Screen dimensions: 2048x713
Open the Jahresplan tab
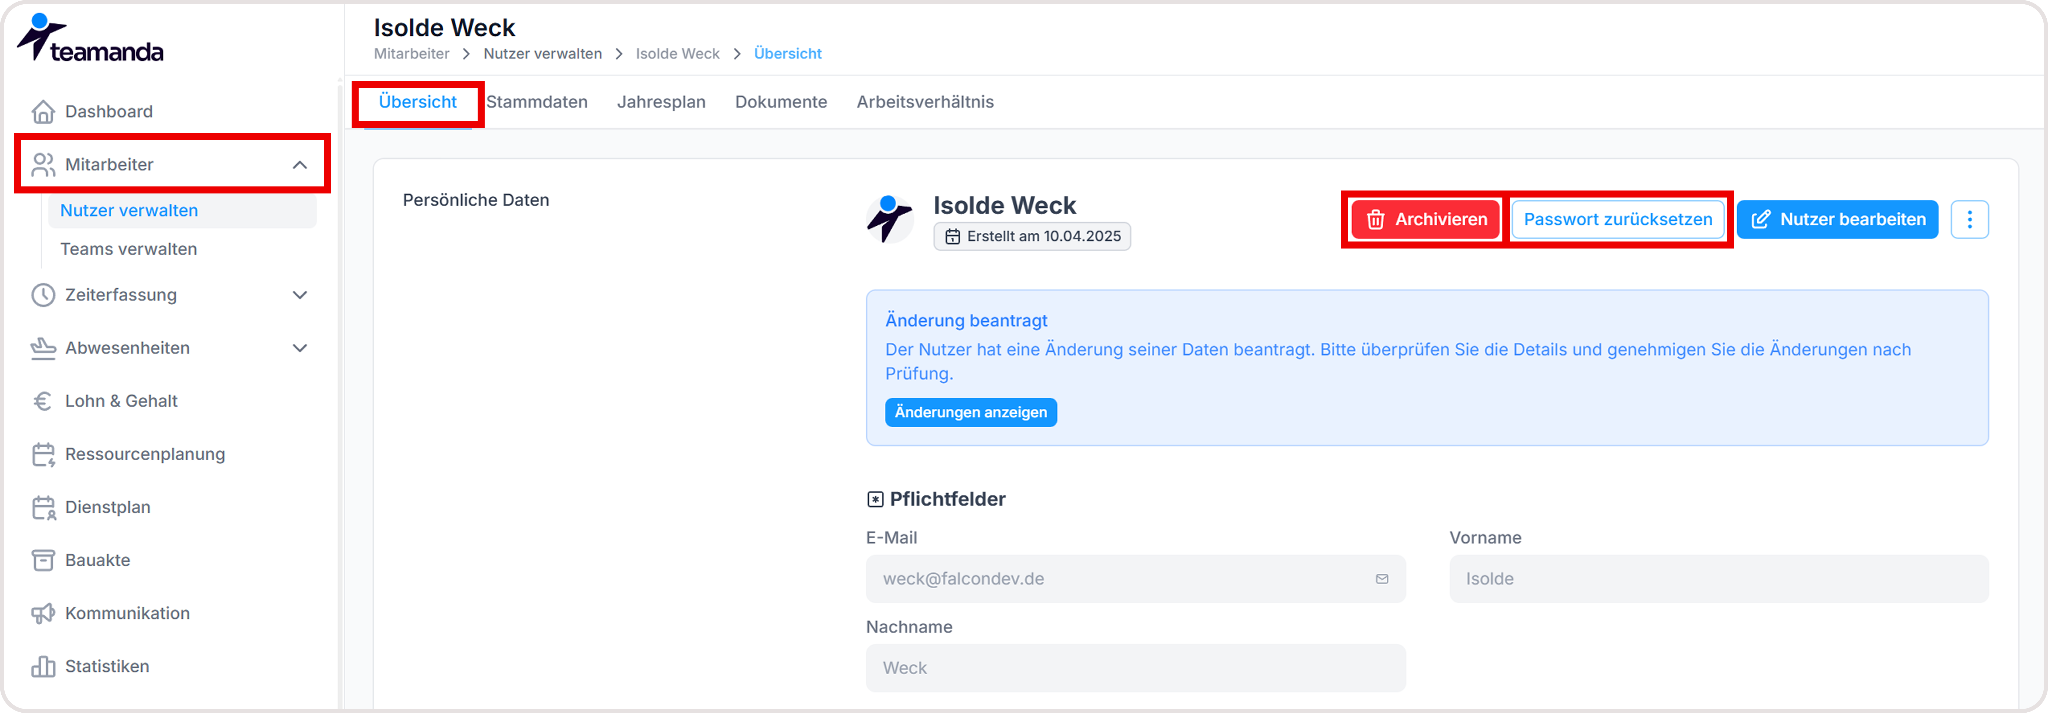pos(661,102)
